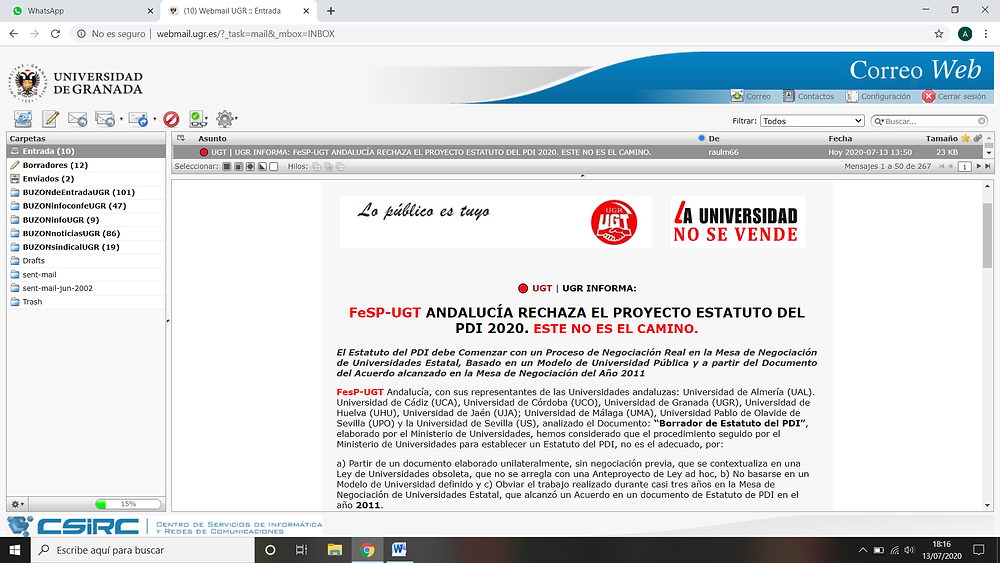
Task: Open the BUZONnoticiasUGR (86) folder
Action: click(x=86, y=233)
